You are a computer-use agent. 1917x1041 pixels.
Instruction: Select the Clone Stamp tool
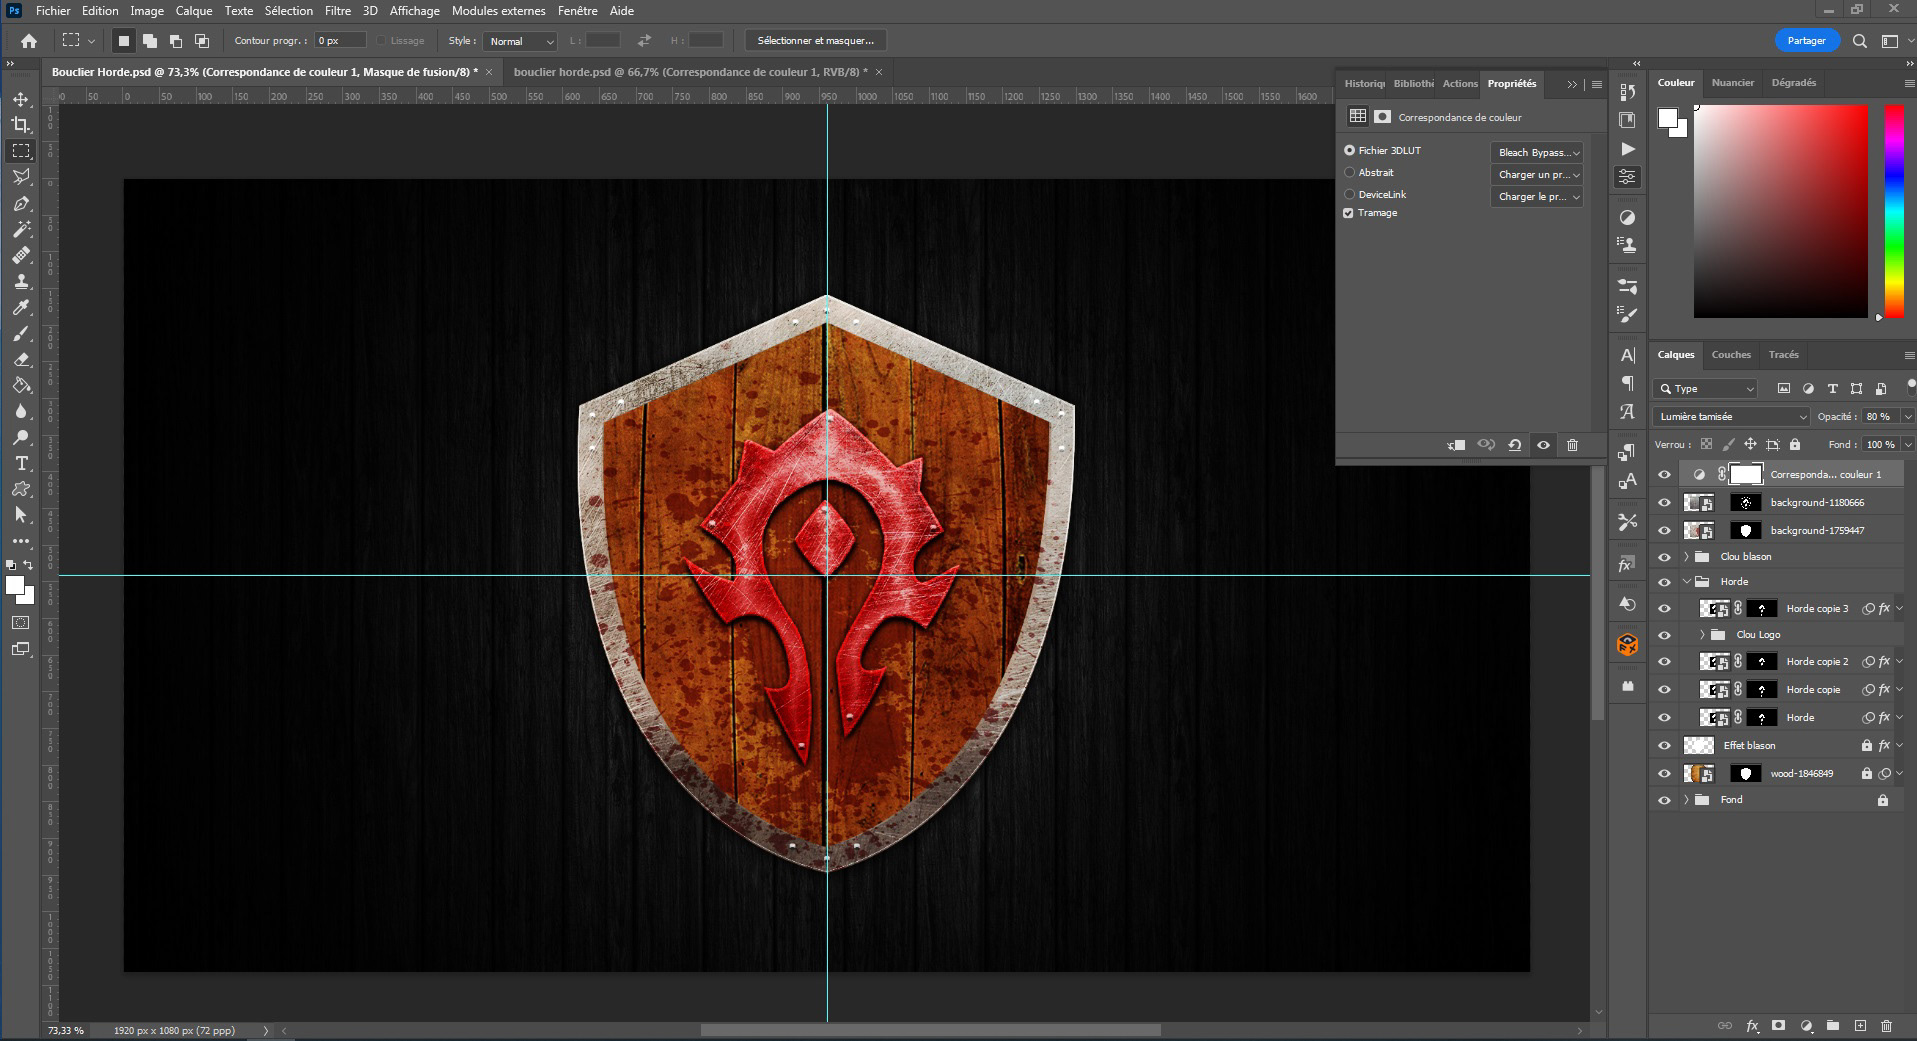click(x=21, y=281)
